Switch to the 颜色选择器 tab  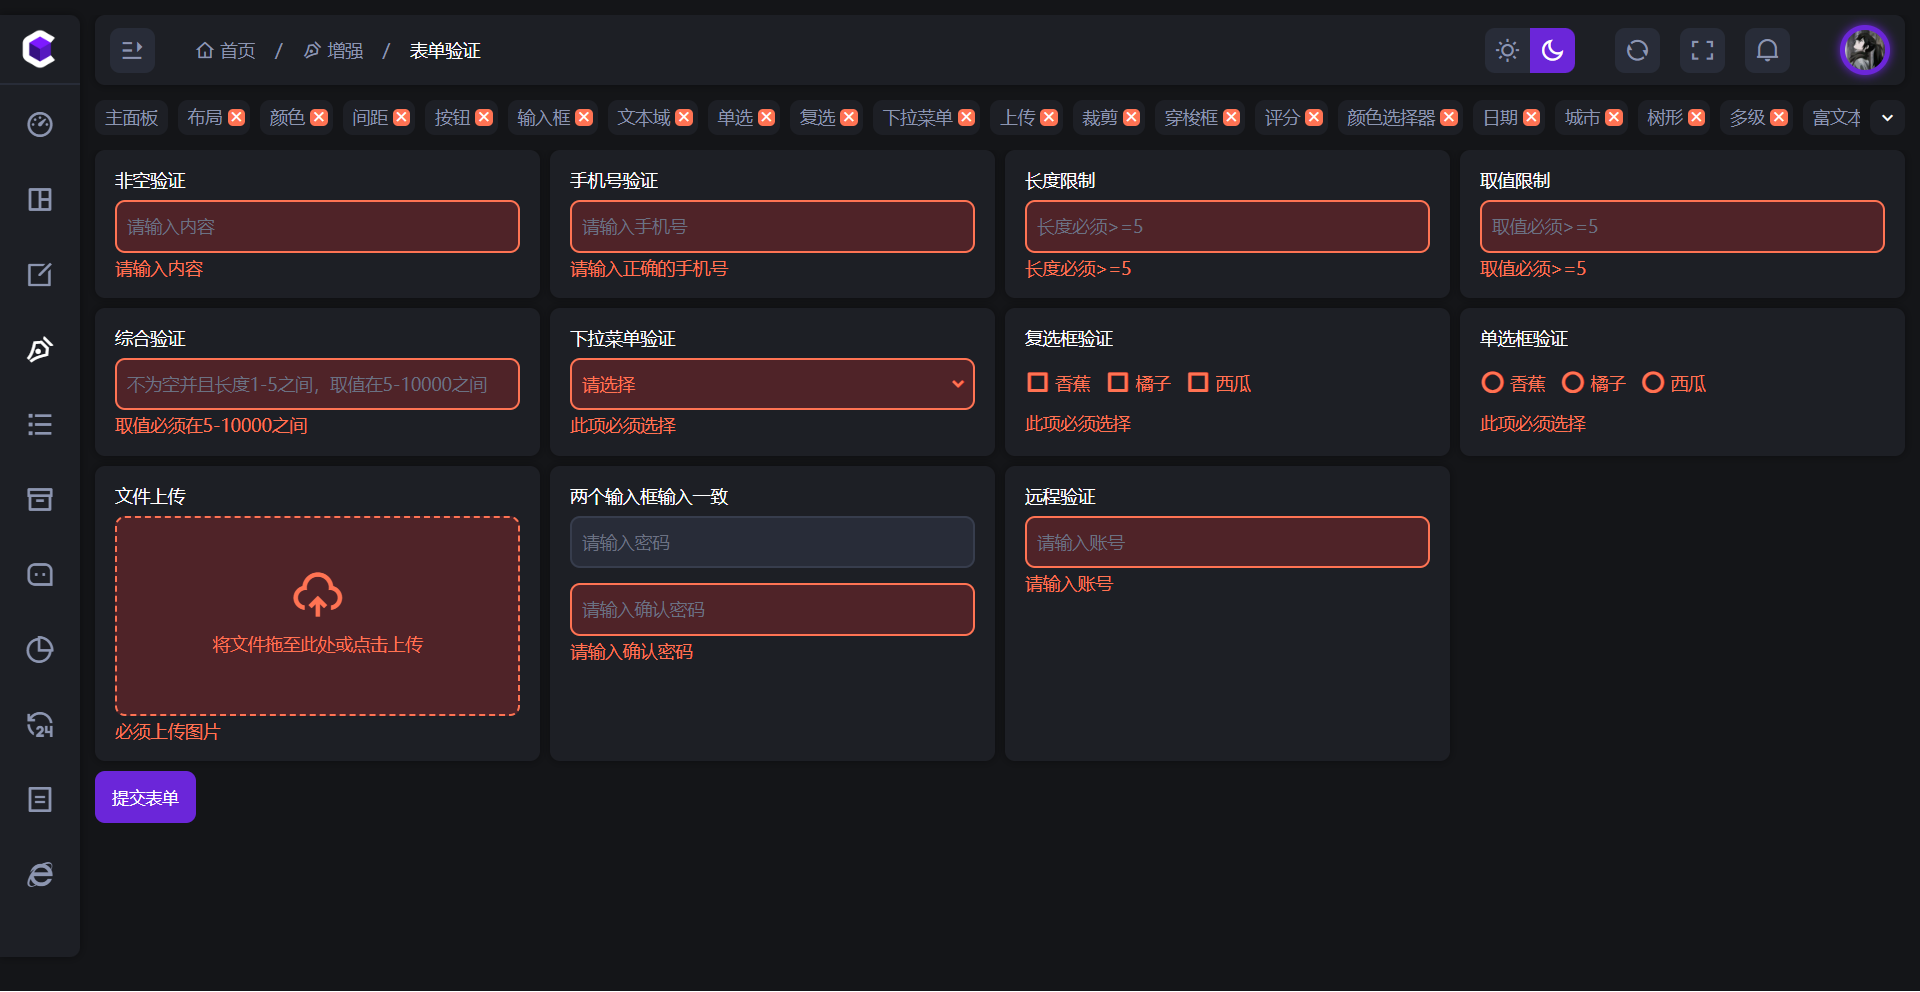tap(1391, 118)
